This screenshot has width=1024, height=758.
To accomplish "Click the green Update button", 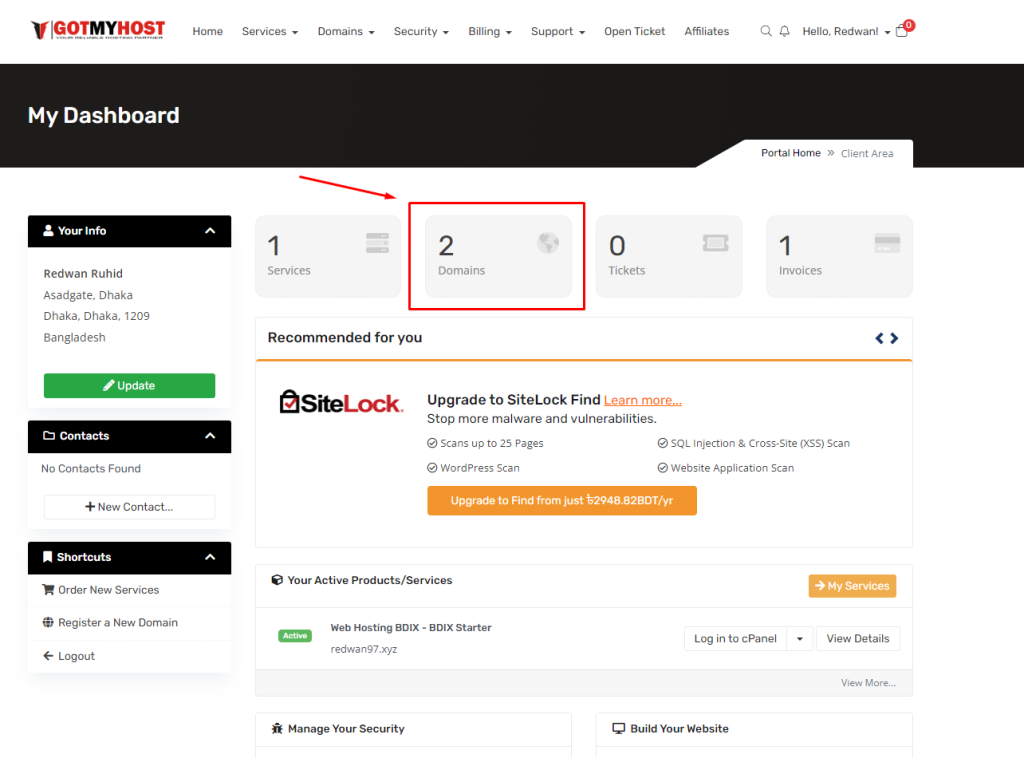I will coord(129,386).
